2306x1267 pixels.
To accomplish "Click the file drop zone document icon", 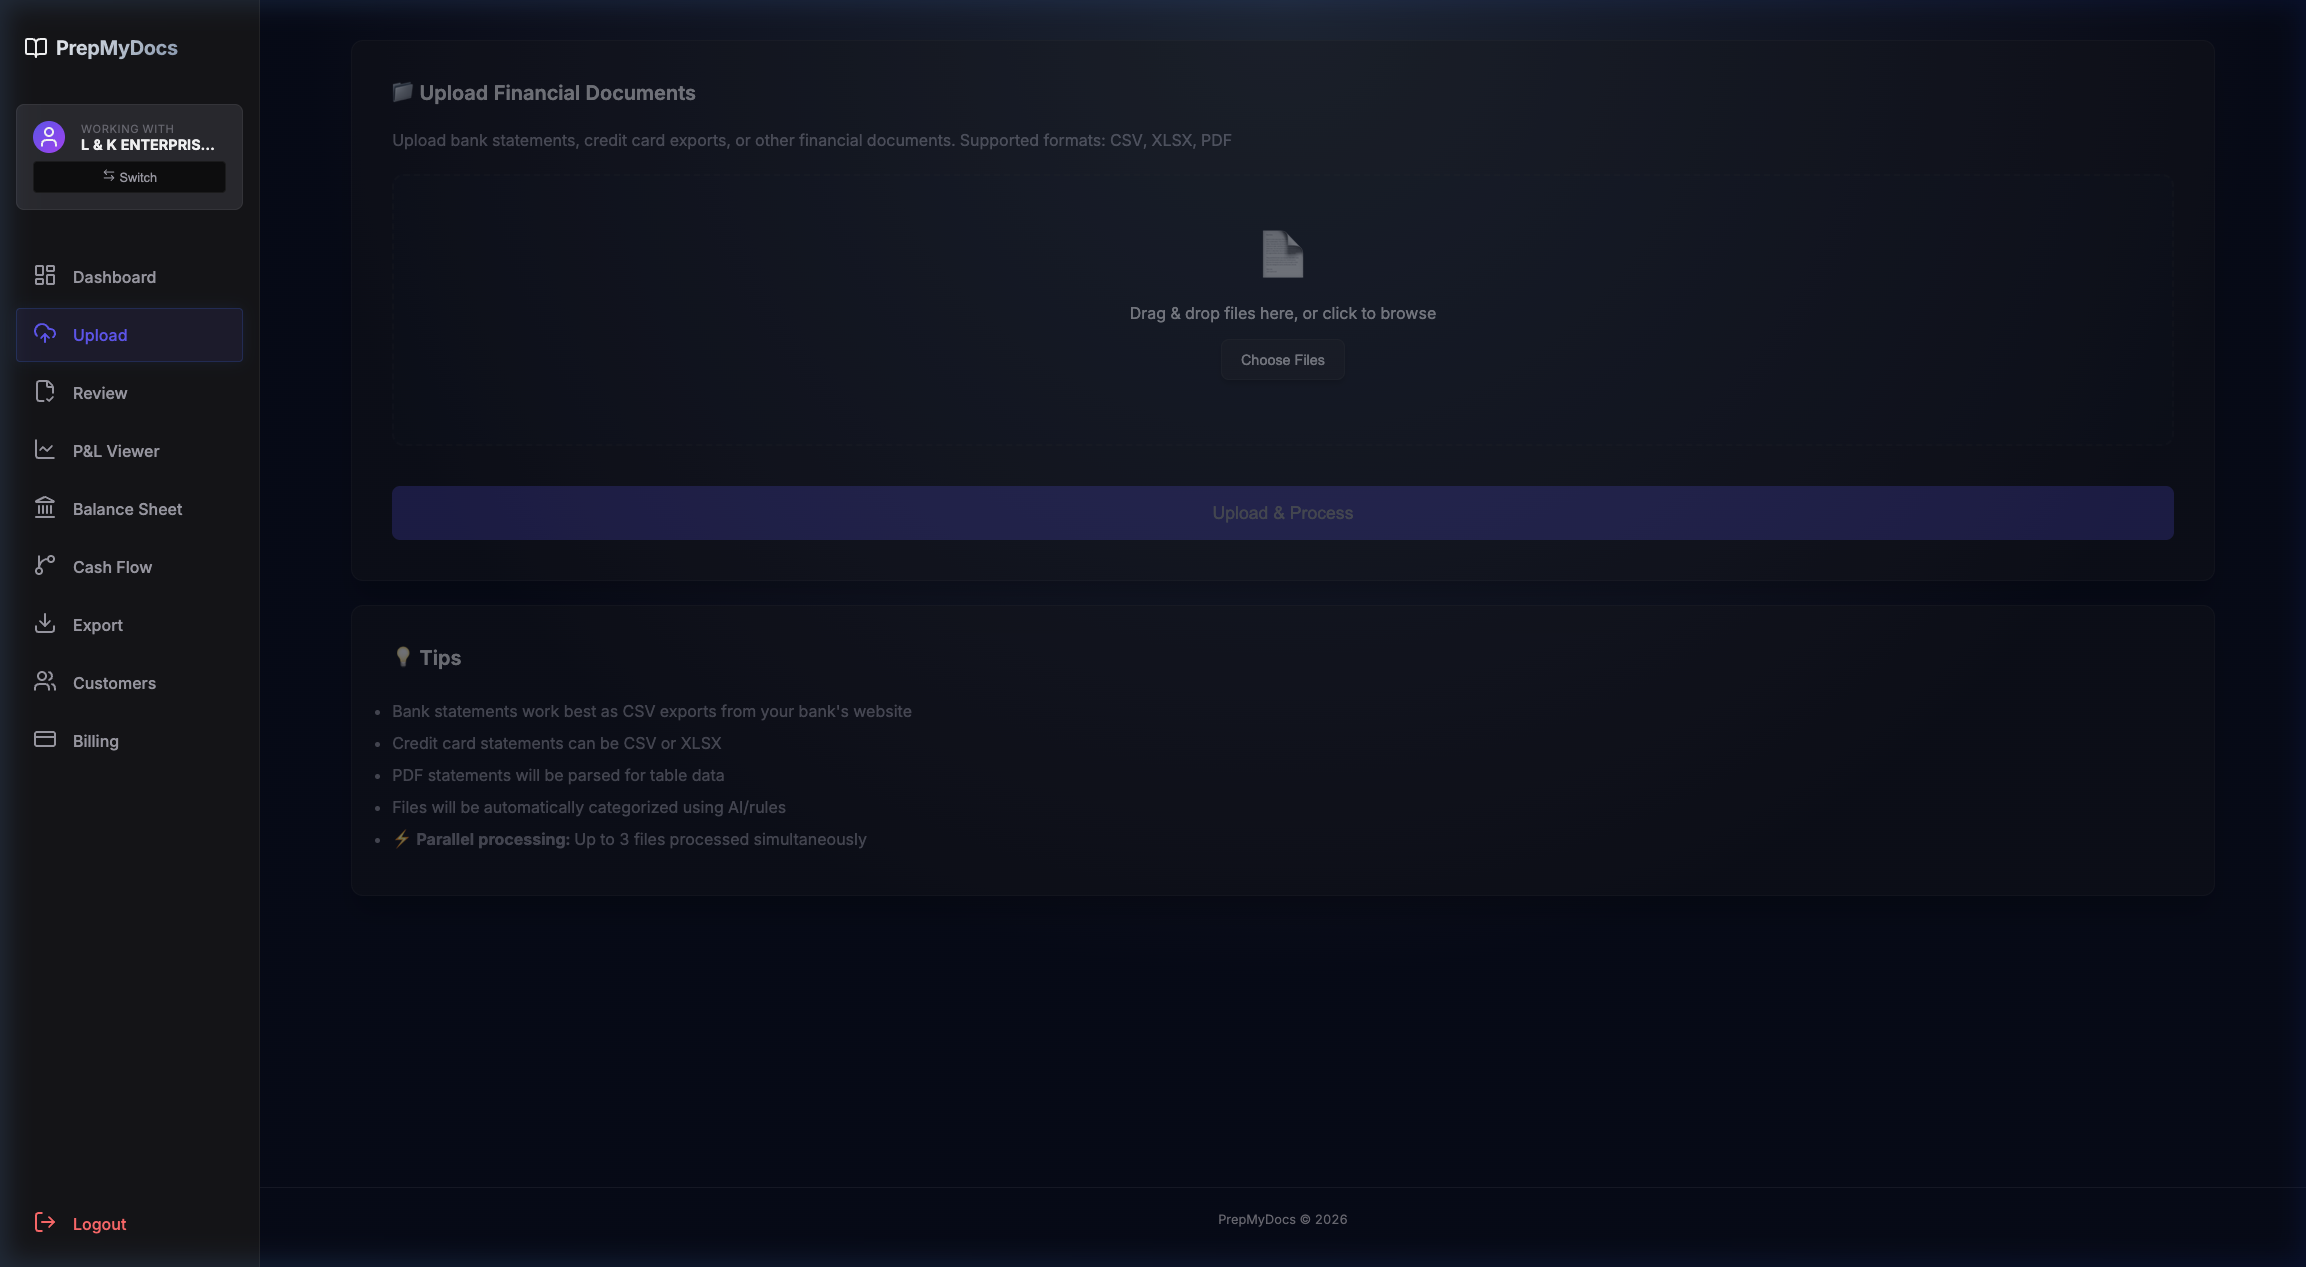I will 1282,254.
